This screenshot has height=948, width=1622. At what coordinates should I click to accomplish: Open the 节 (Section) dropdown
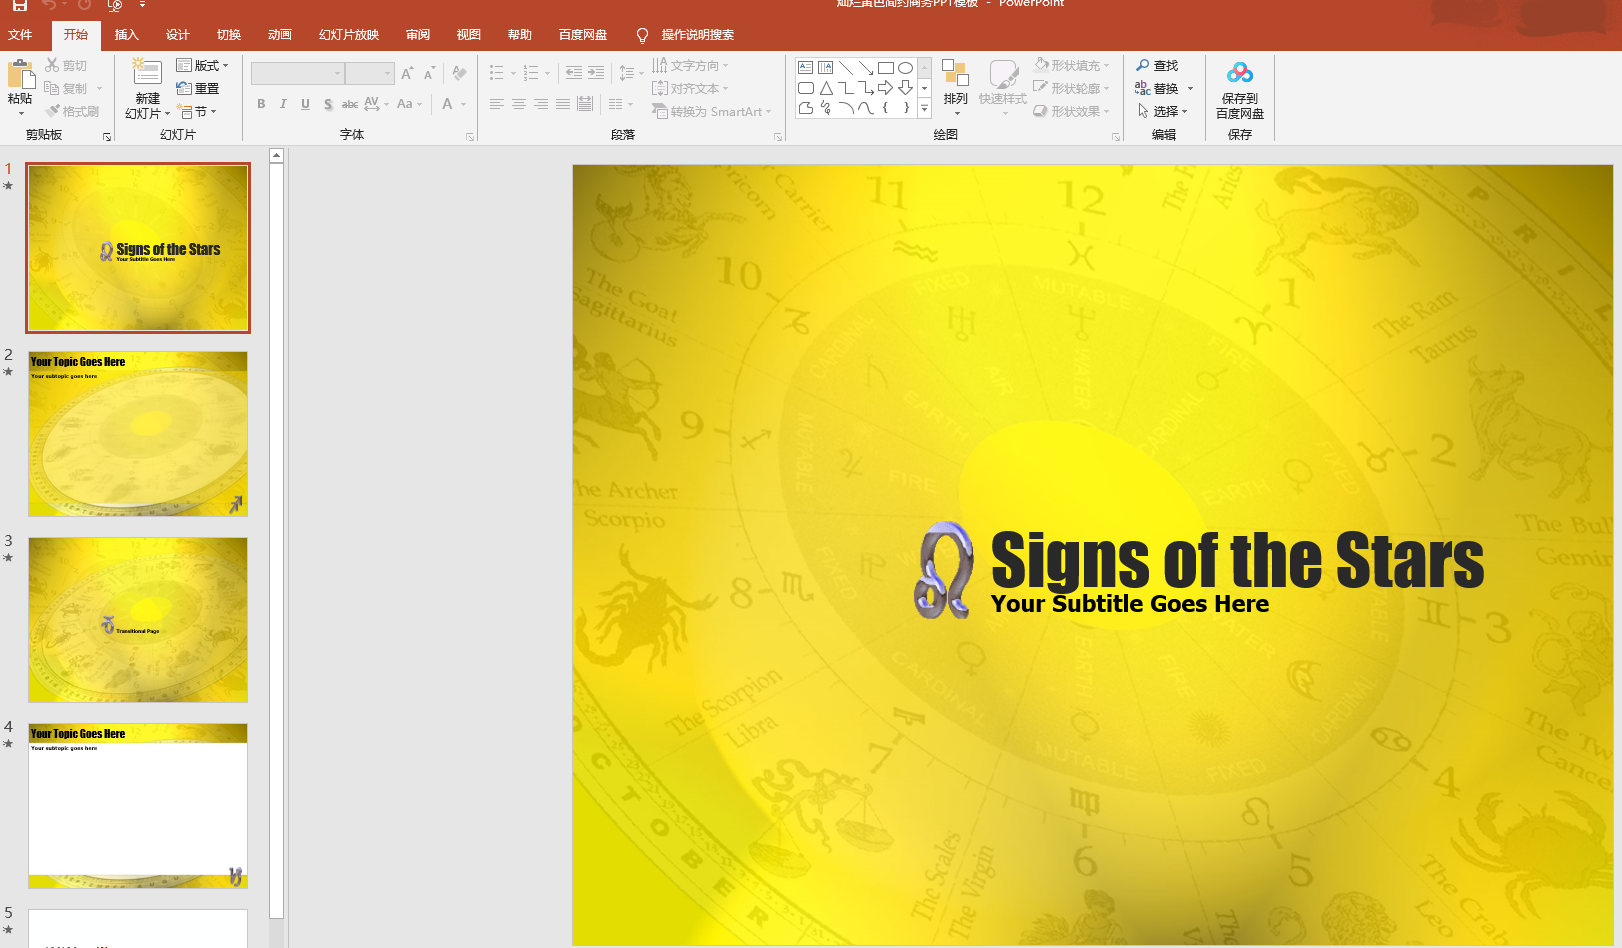point(197,111)
